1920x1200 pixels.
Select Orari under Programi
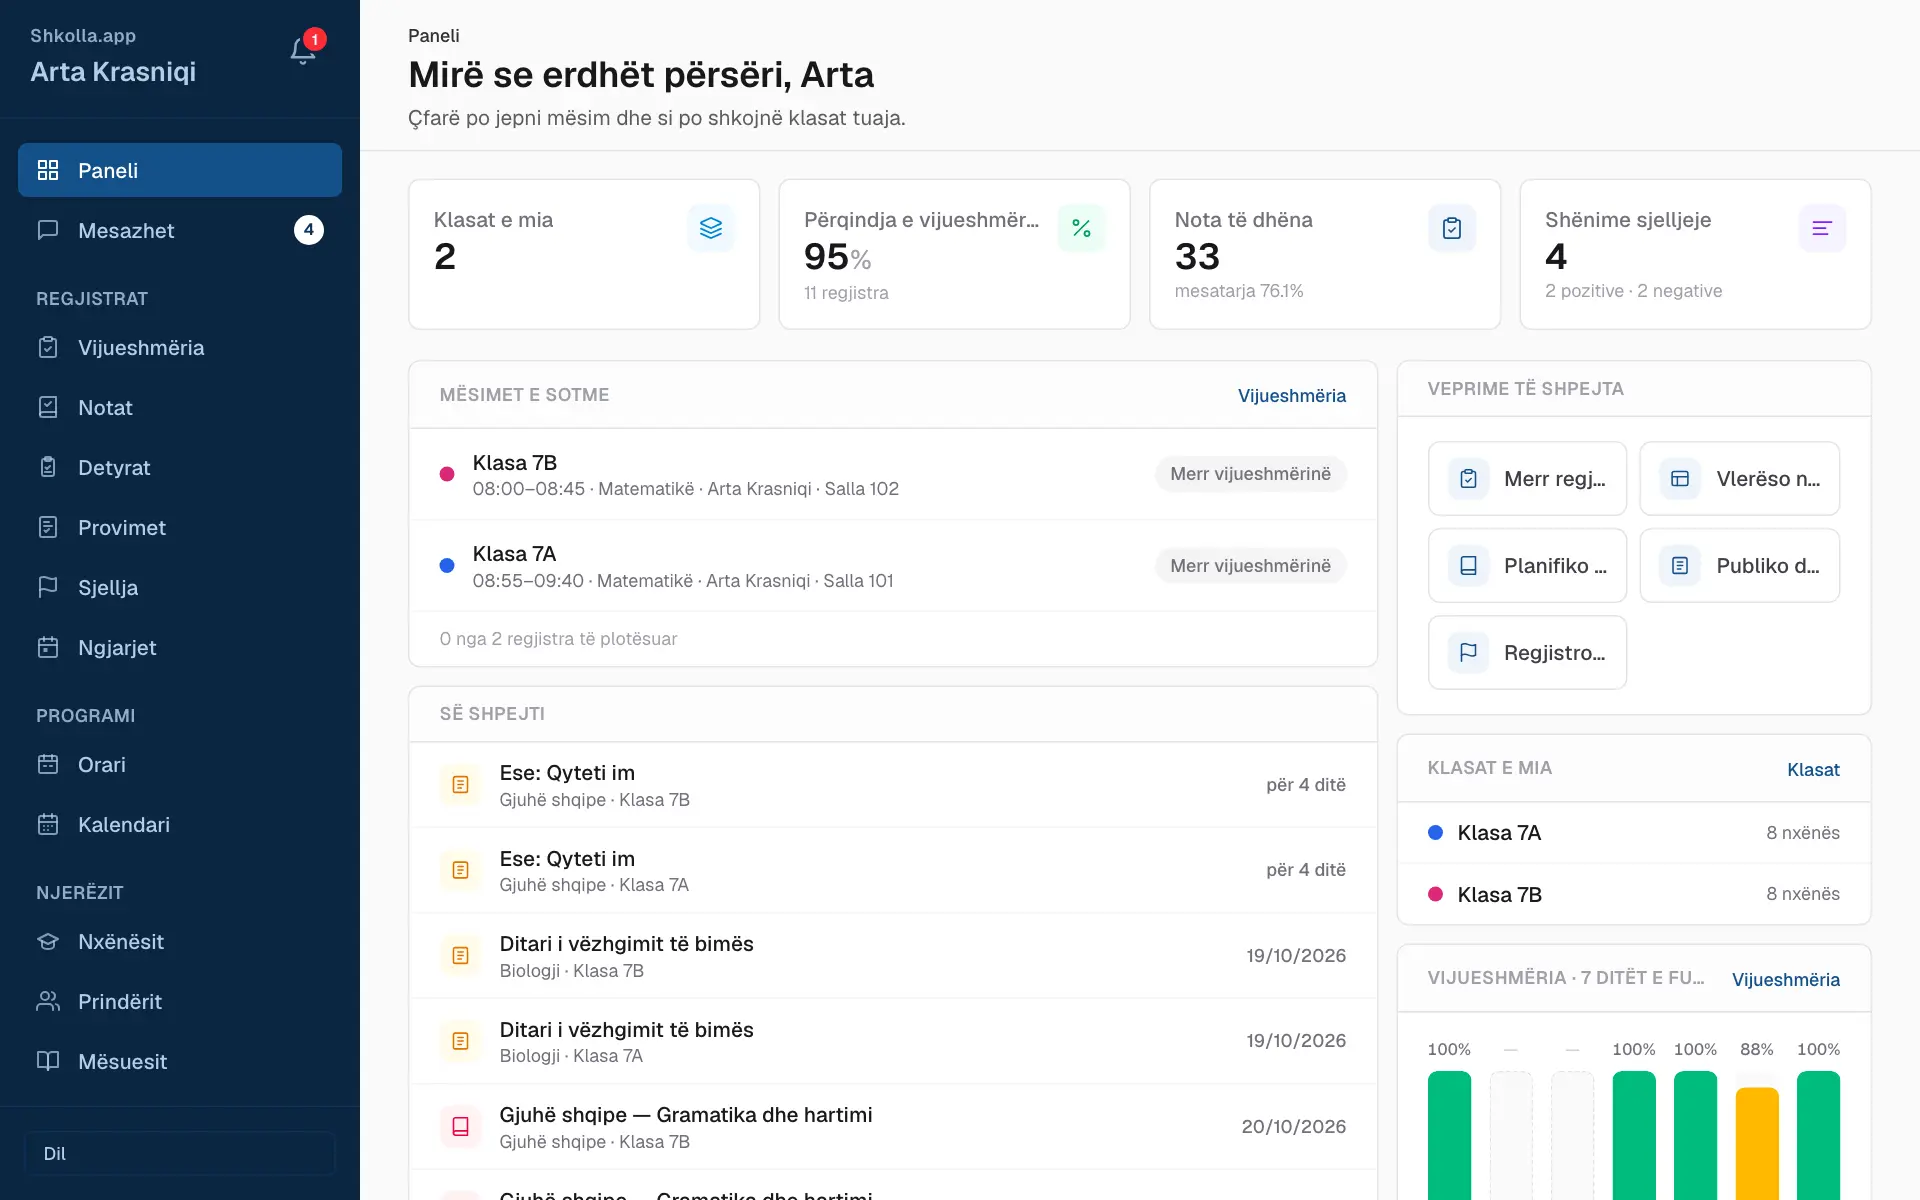180,764
